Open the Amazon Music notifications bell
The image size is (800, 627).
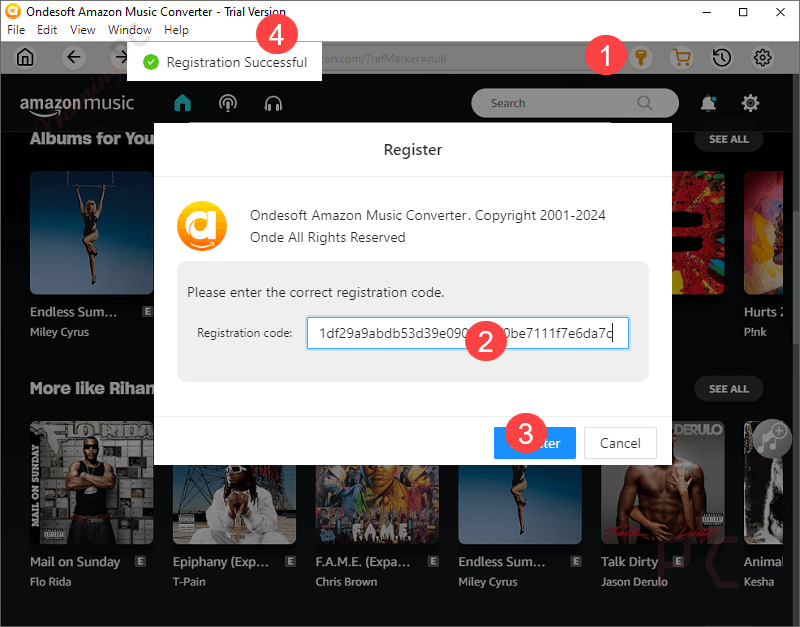pos(708,103)
